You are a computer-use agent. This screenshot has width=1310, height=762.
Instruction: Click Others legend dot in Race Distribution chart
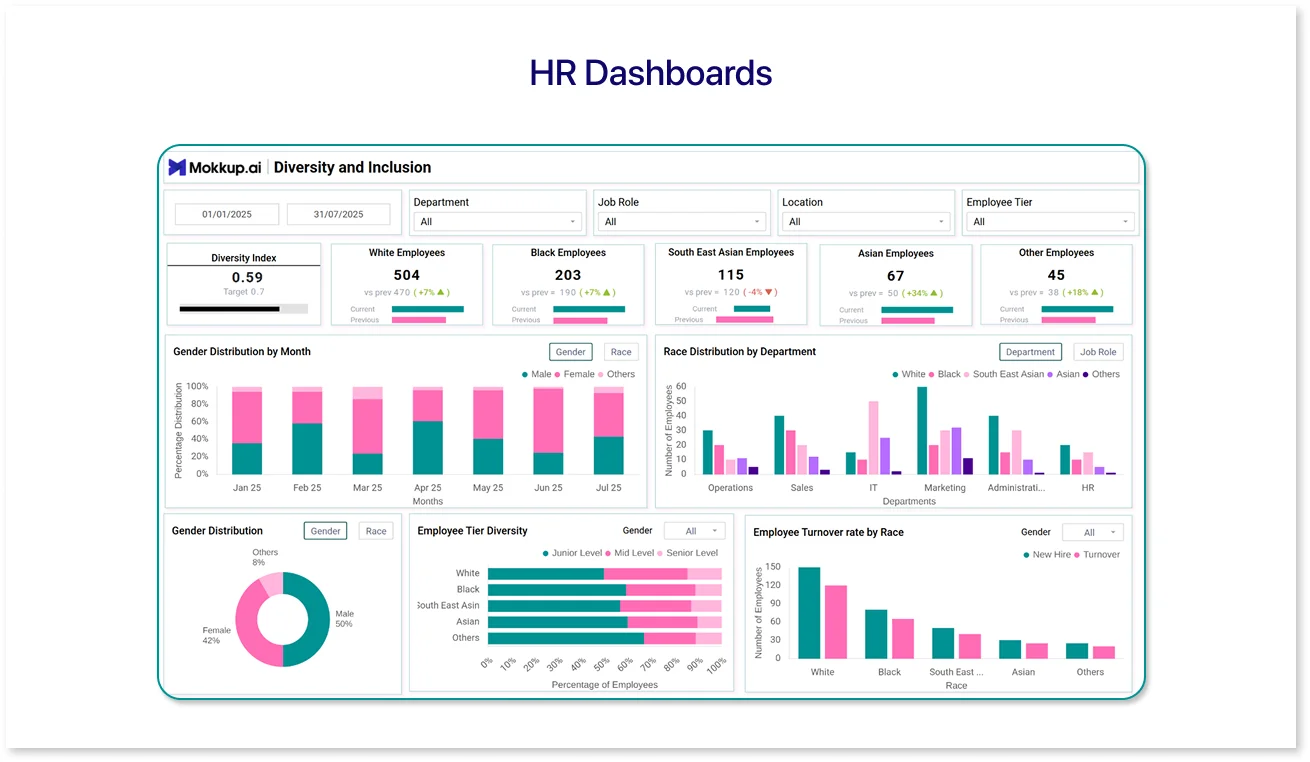(x=1086, y=374)
